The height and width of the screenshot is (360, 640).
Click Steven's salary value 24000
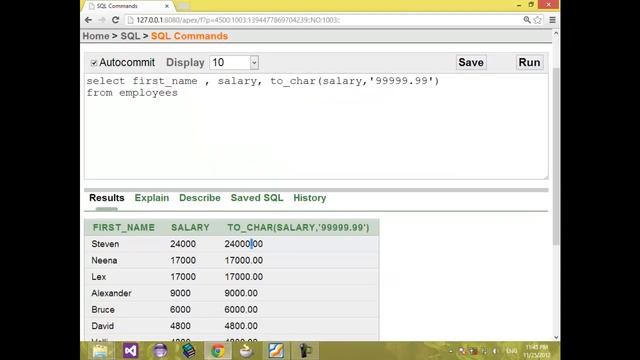[x=183, y=244]
